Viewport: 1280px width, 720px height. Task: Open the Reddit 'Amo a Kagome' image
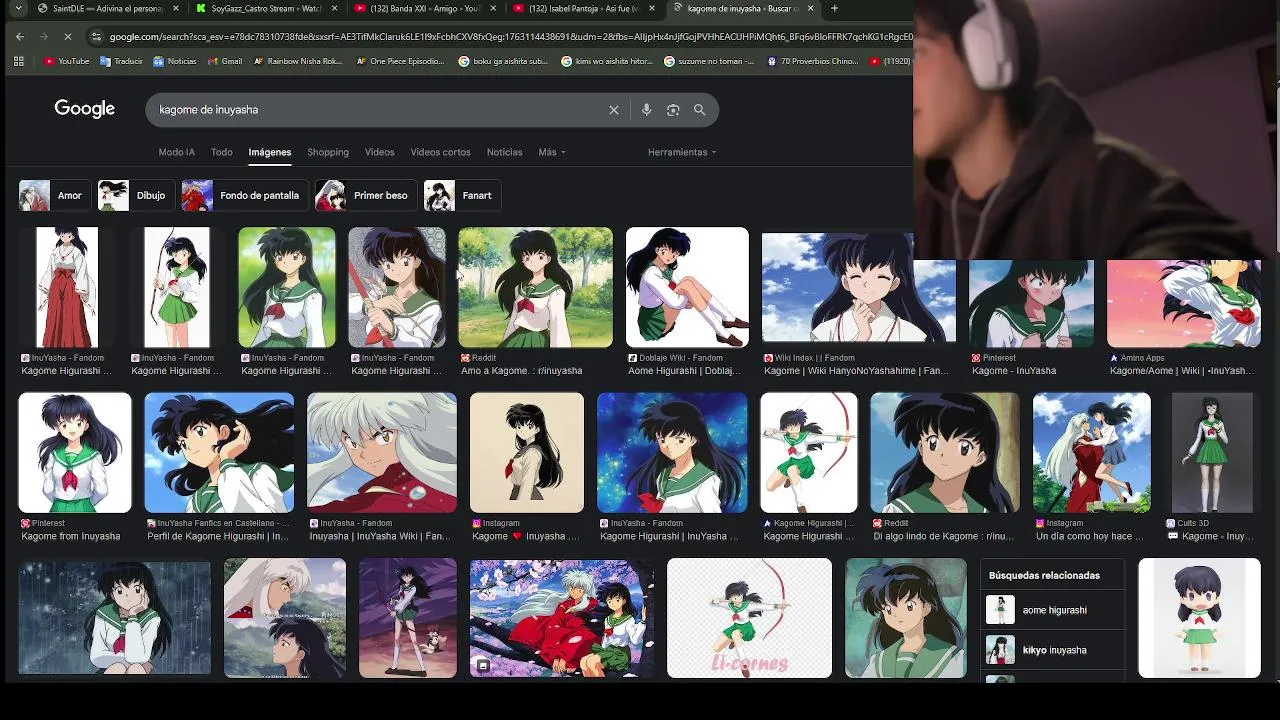535,287
